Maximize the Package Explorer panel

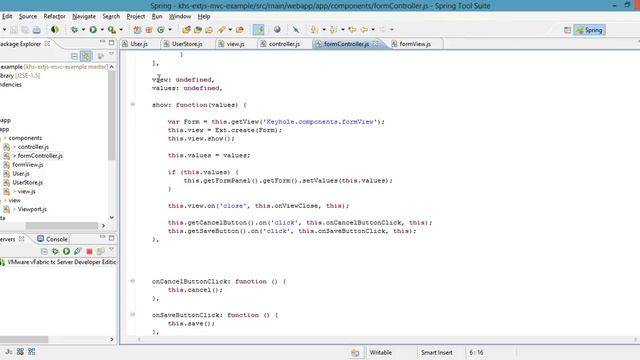[x=111, y=42]
